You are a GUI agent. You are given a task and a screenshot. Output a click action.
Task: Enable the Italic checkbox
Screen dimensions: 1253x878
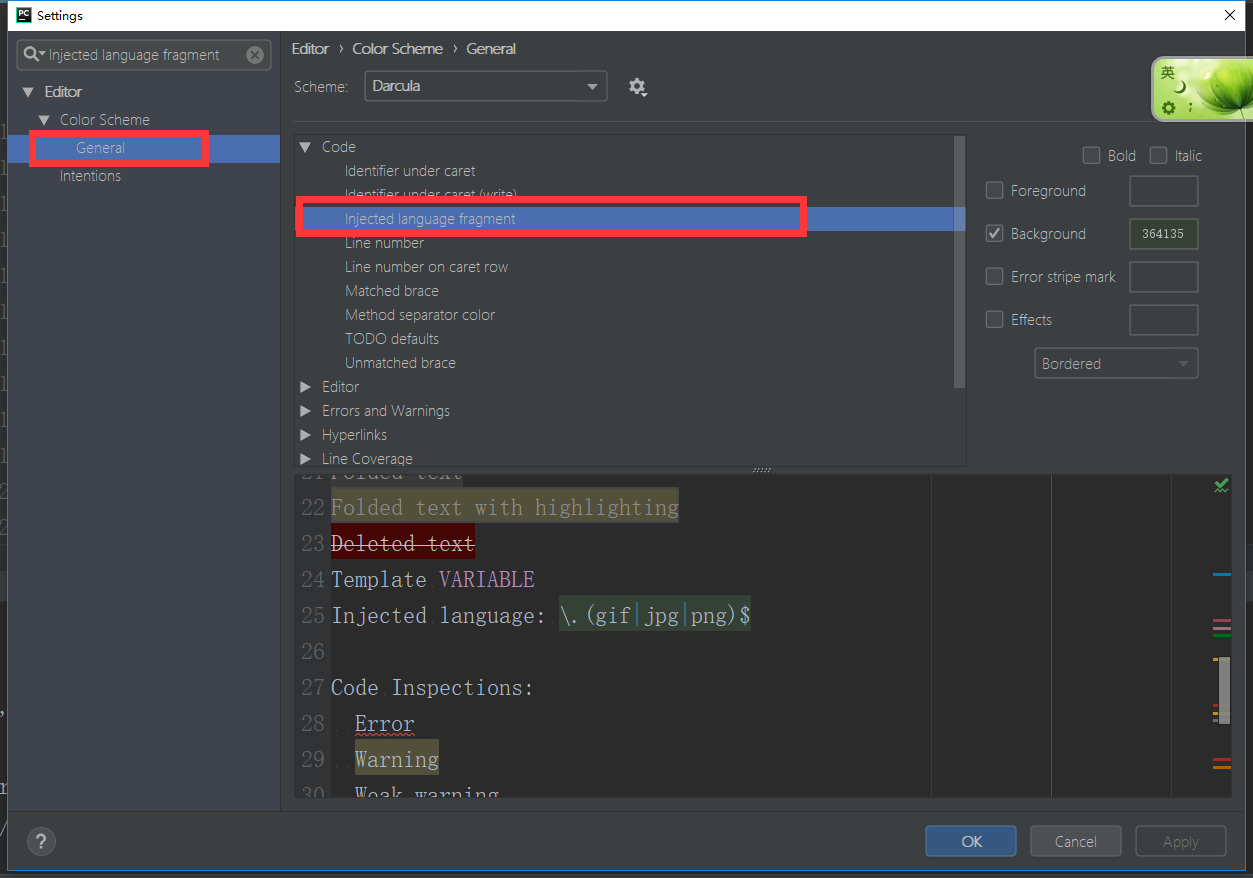(1158, 156)
